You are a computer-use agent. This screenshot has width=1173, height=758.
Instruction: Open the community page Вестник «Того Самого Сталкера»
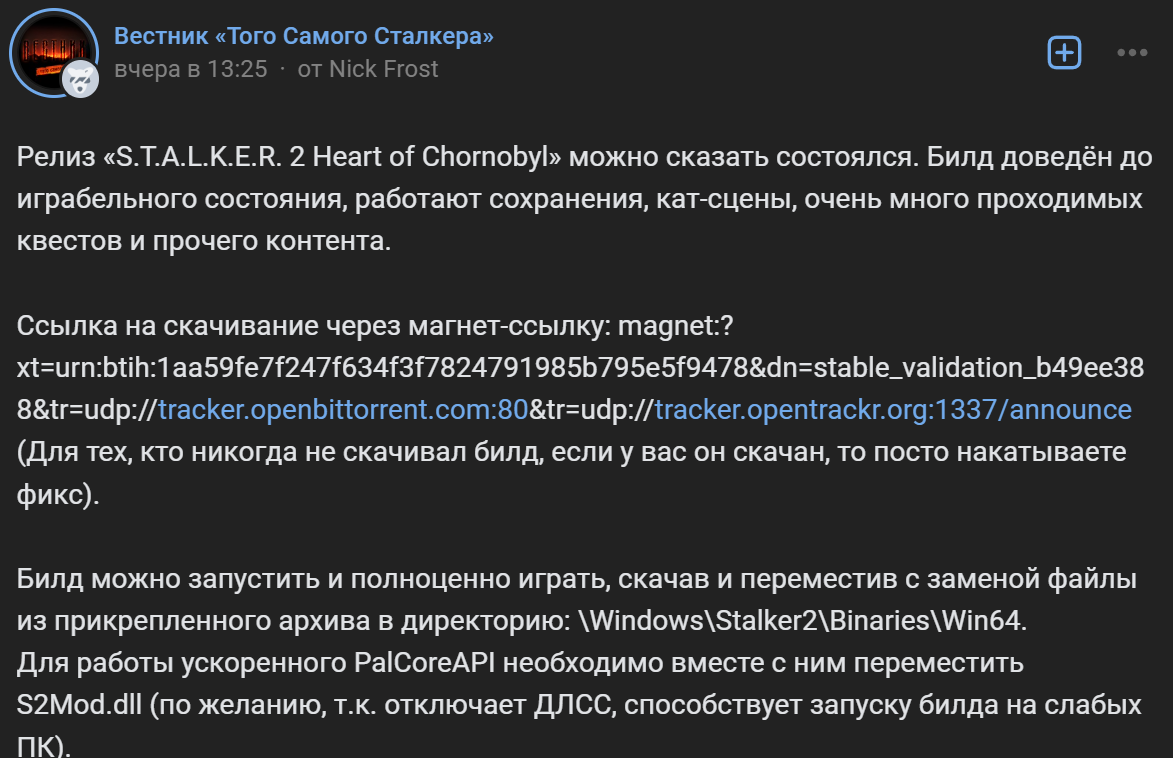(x=303, y=37)
